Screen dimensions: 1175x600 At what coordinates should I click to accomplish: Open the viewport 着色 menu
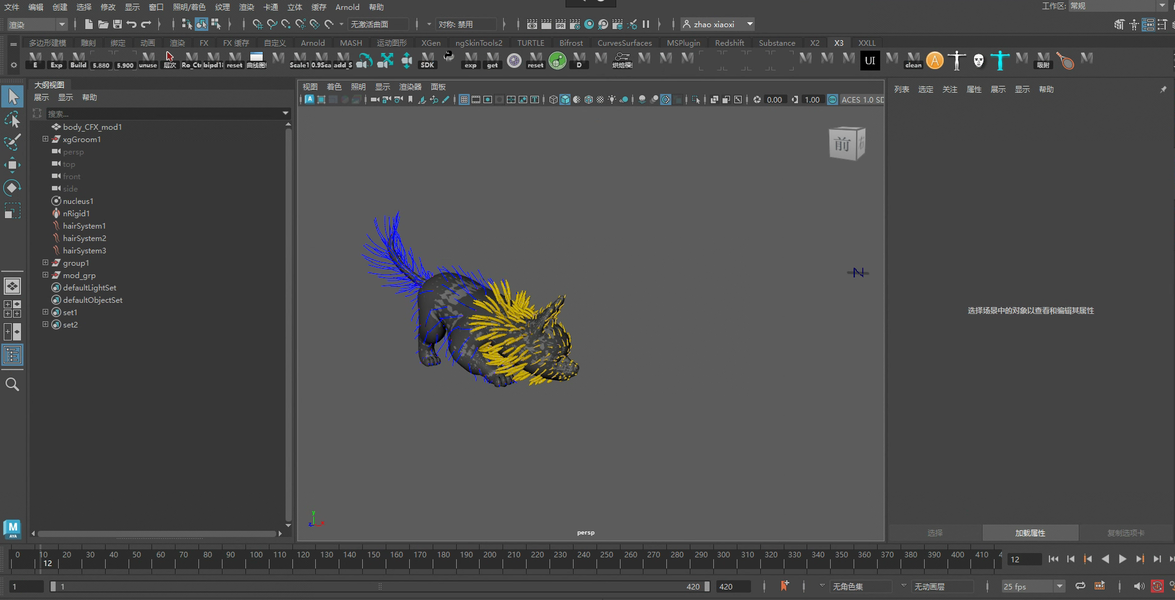pyautogui.click(x=333, y=87)
